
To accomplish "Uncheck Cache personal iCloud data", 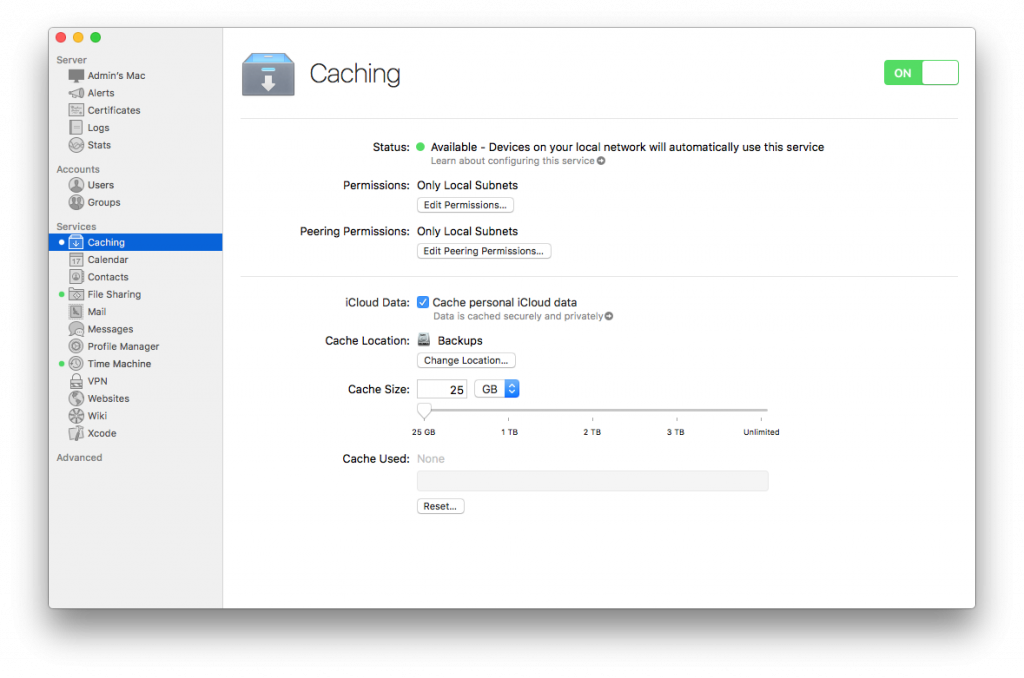I will coord(423,302).
